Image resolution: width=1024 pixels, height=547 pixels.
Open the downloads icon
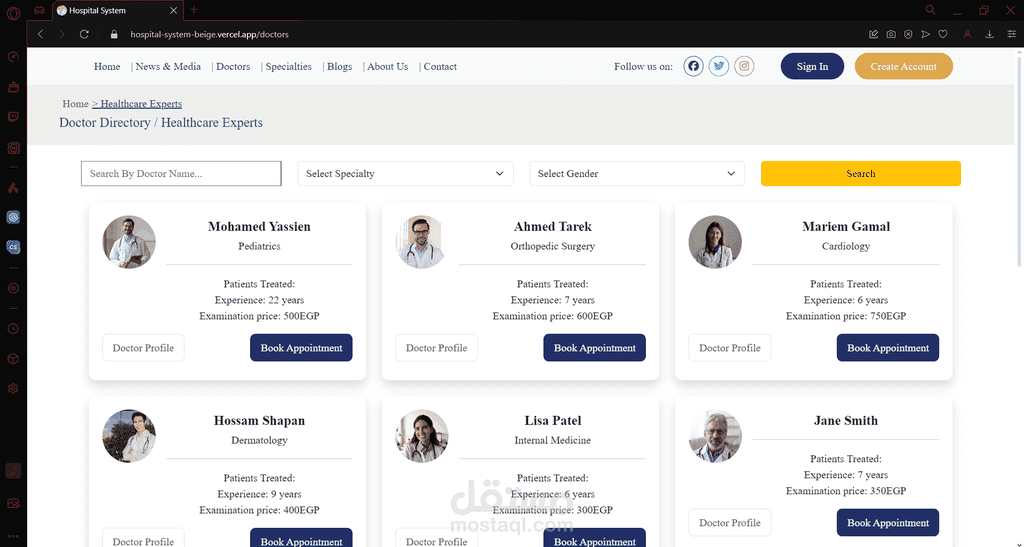point(989,34)
